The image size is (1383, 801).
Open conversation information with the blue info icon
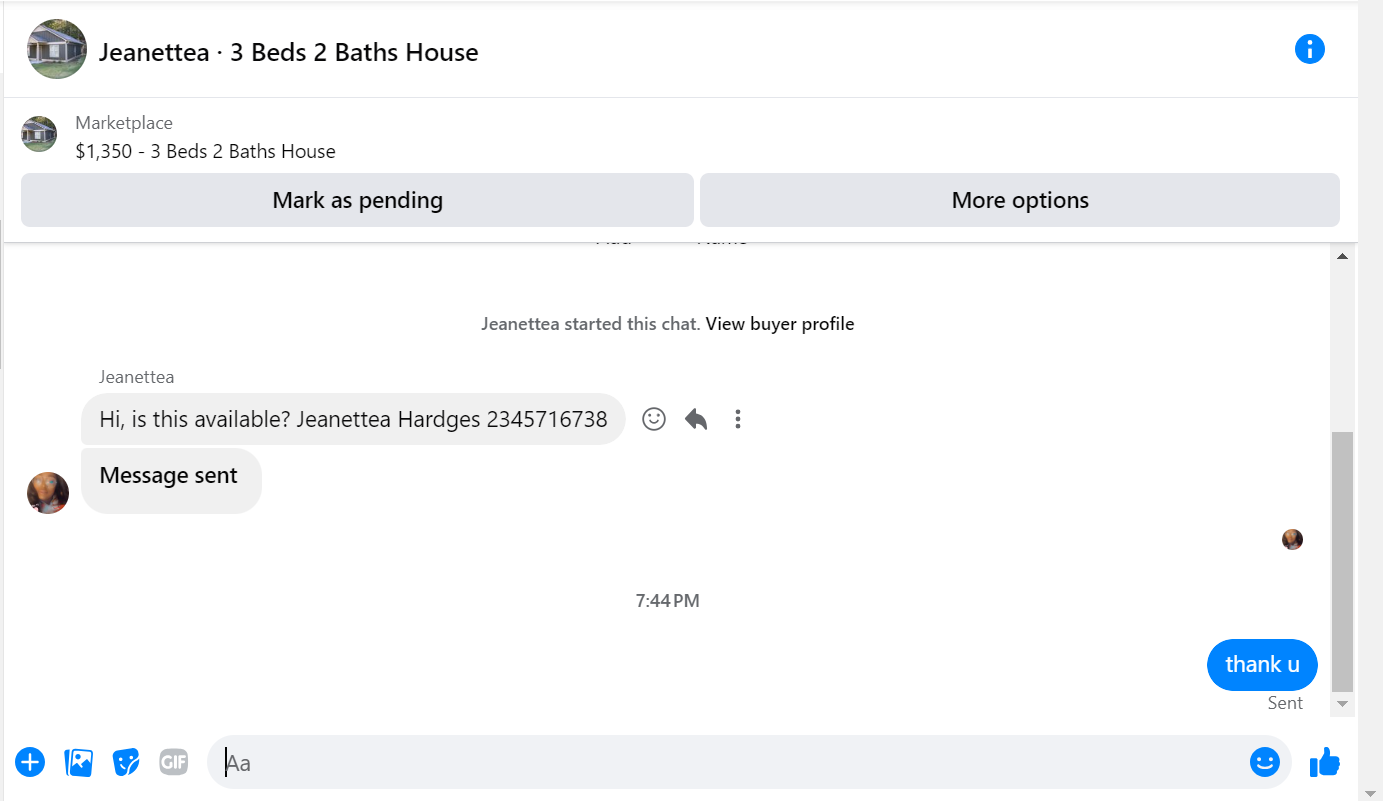click(x=1309, y=49)
